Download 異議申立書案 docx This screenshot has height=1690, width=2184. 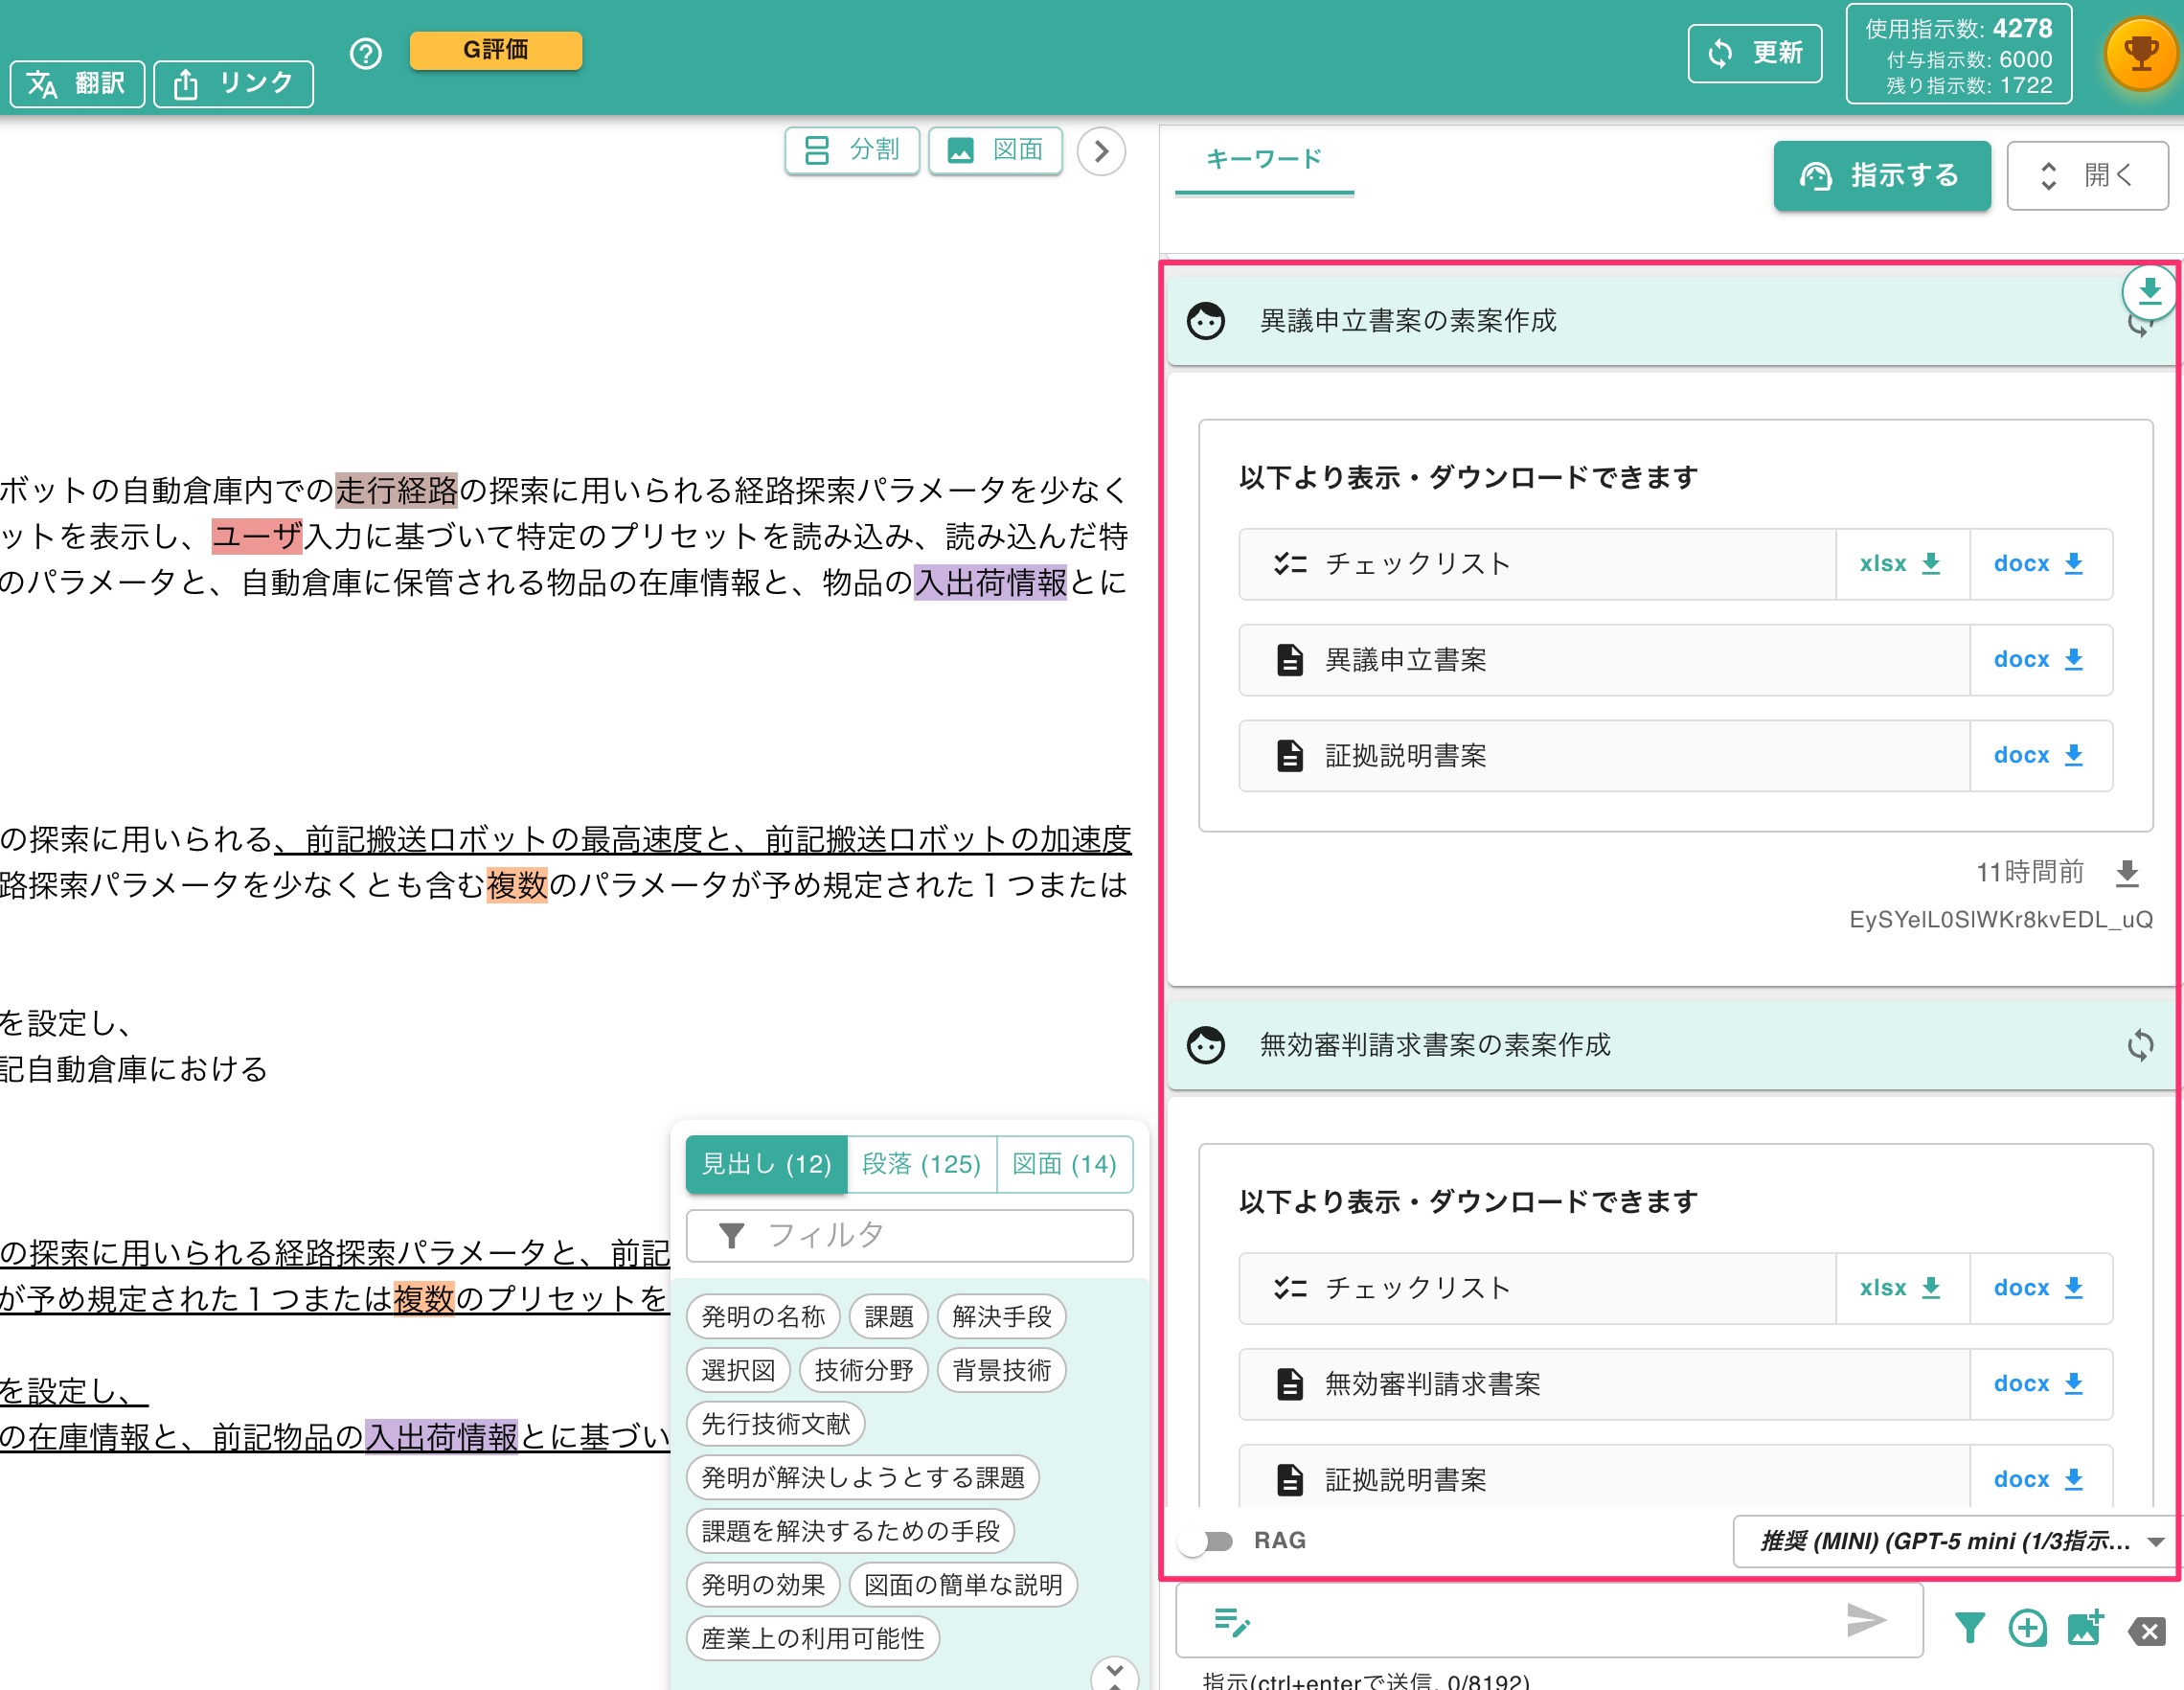click(x=2039, y=660)
